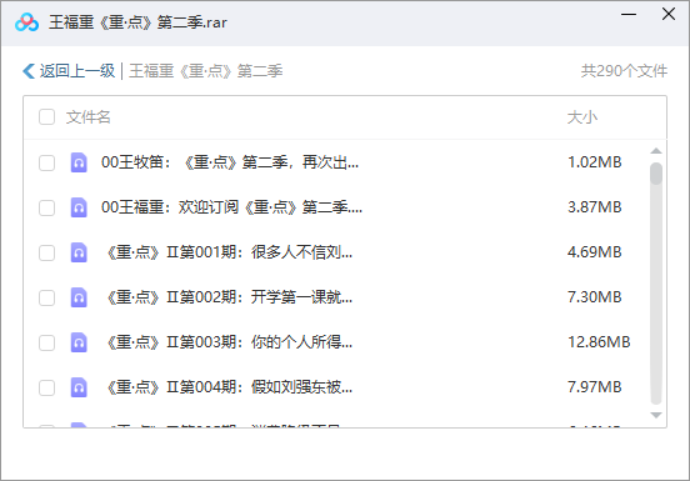Select file 《重·点》Ⅱ第003期：你的个人所得...
The image size is (690, 481).
(x=228, y=342)
